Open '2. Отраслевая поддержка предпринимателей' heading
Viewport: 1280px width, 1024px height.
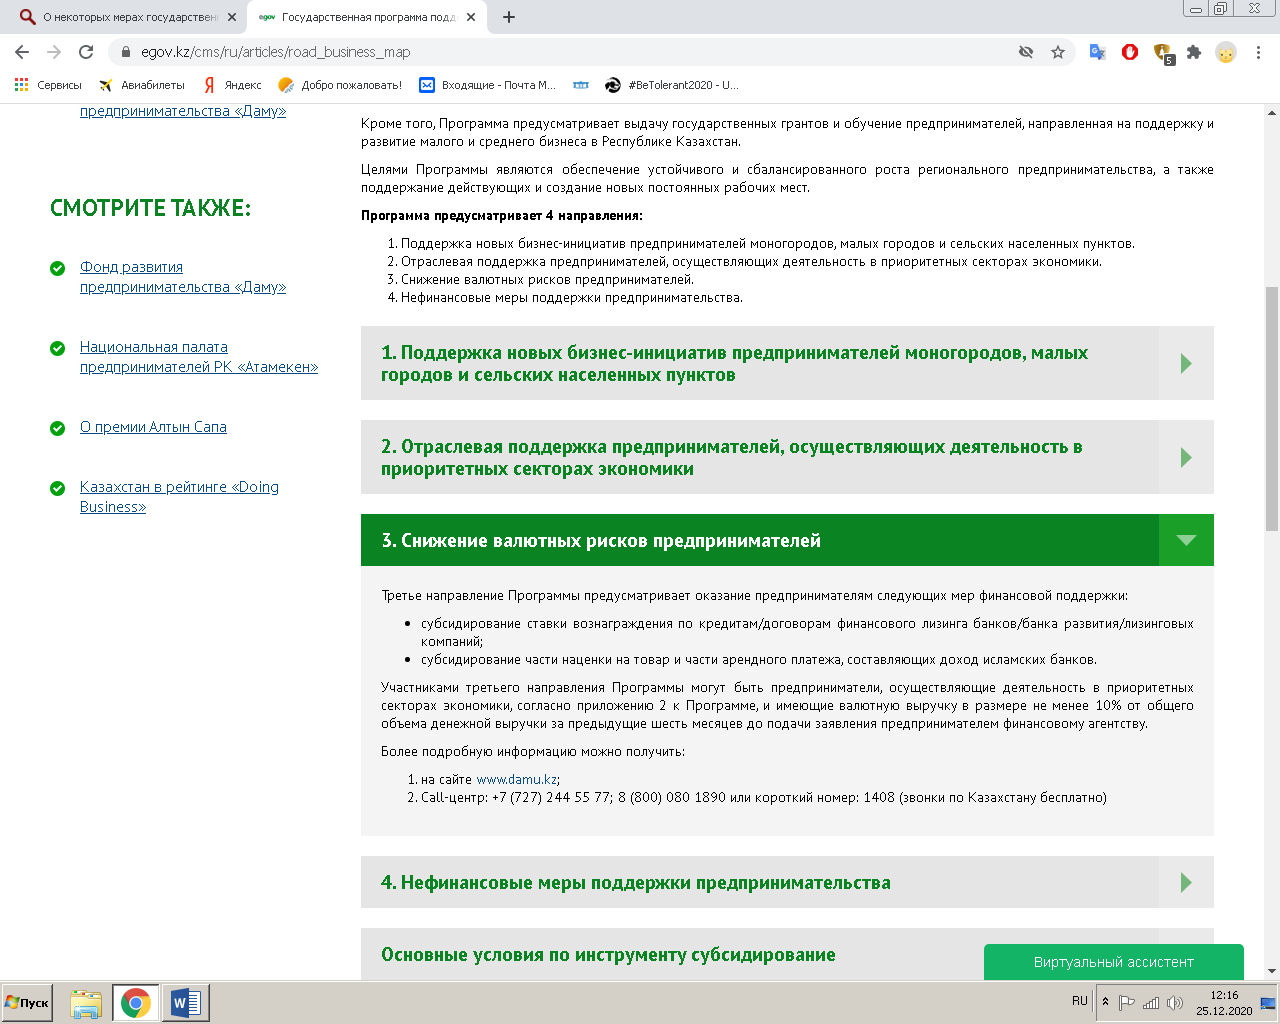(731, 458)
